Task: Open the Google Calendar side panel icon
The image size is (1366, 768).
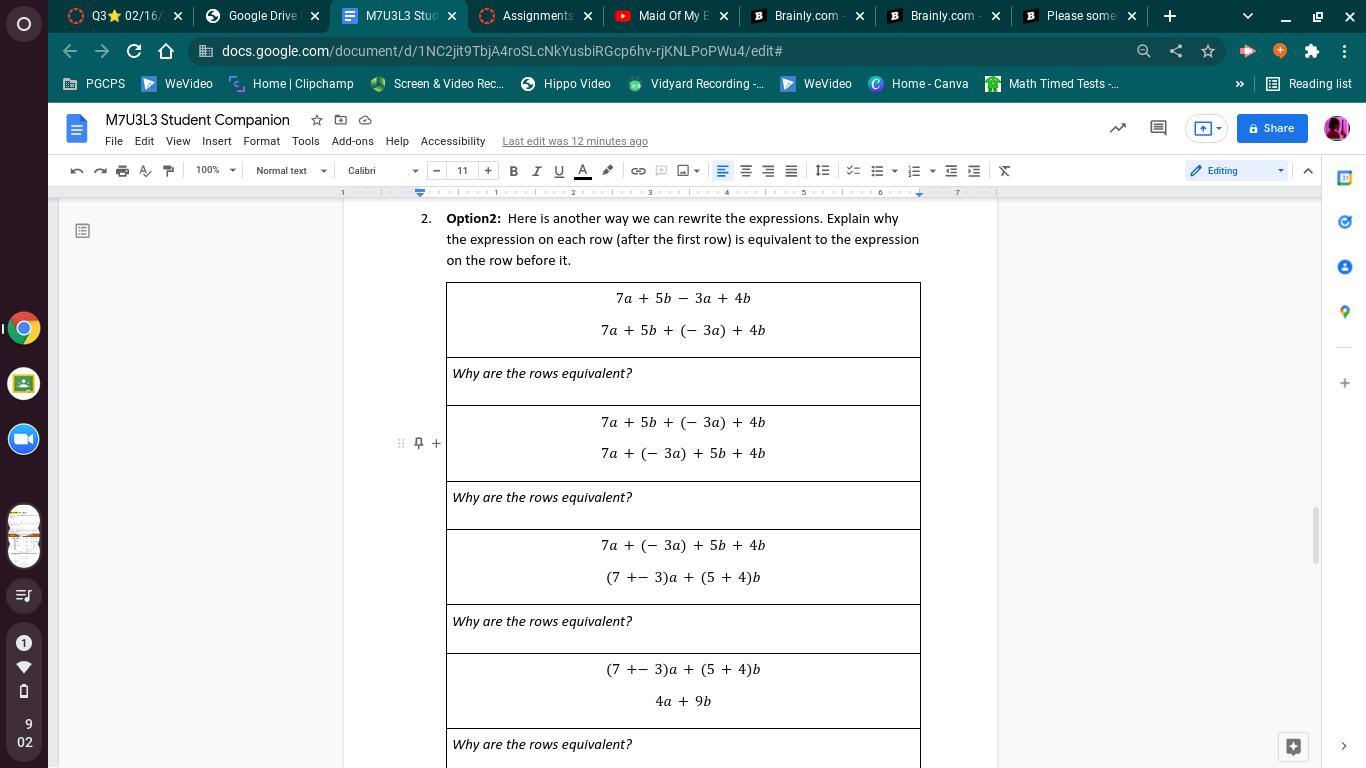Action: click(x=1344, y=178)
